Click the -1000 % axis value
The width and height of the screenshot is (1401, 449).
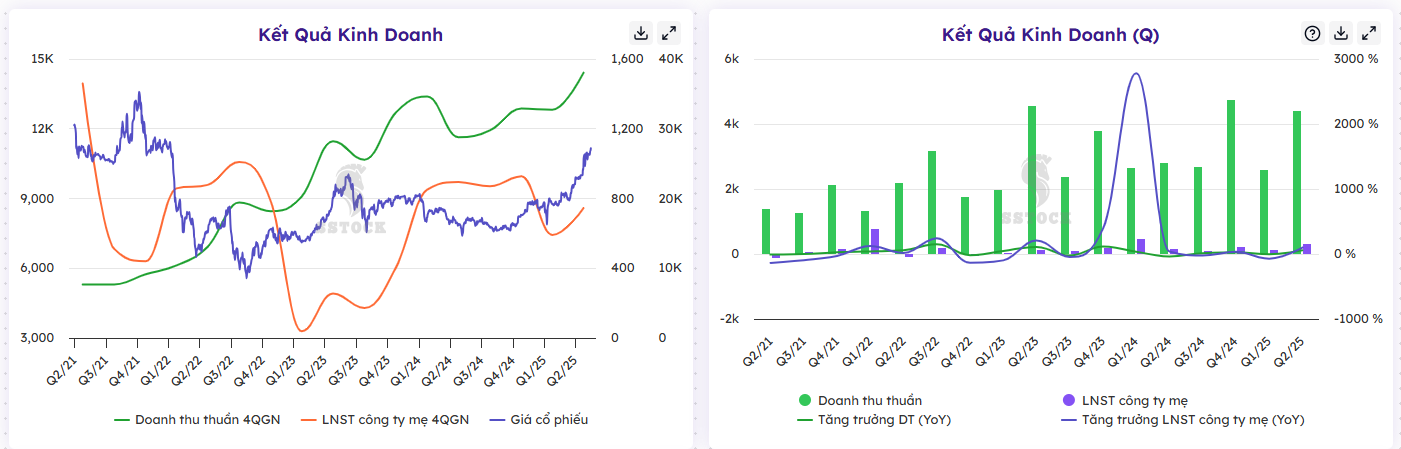point(1357,319)
